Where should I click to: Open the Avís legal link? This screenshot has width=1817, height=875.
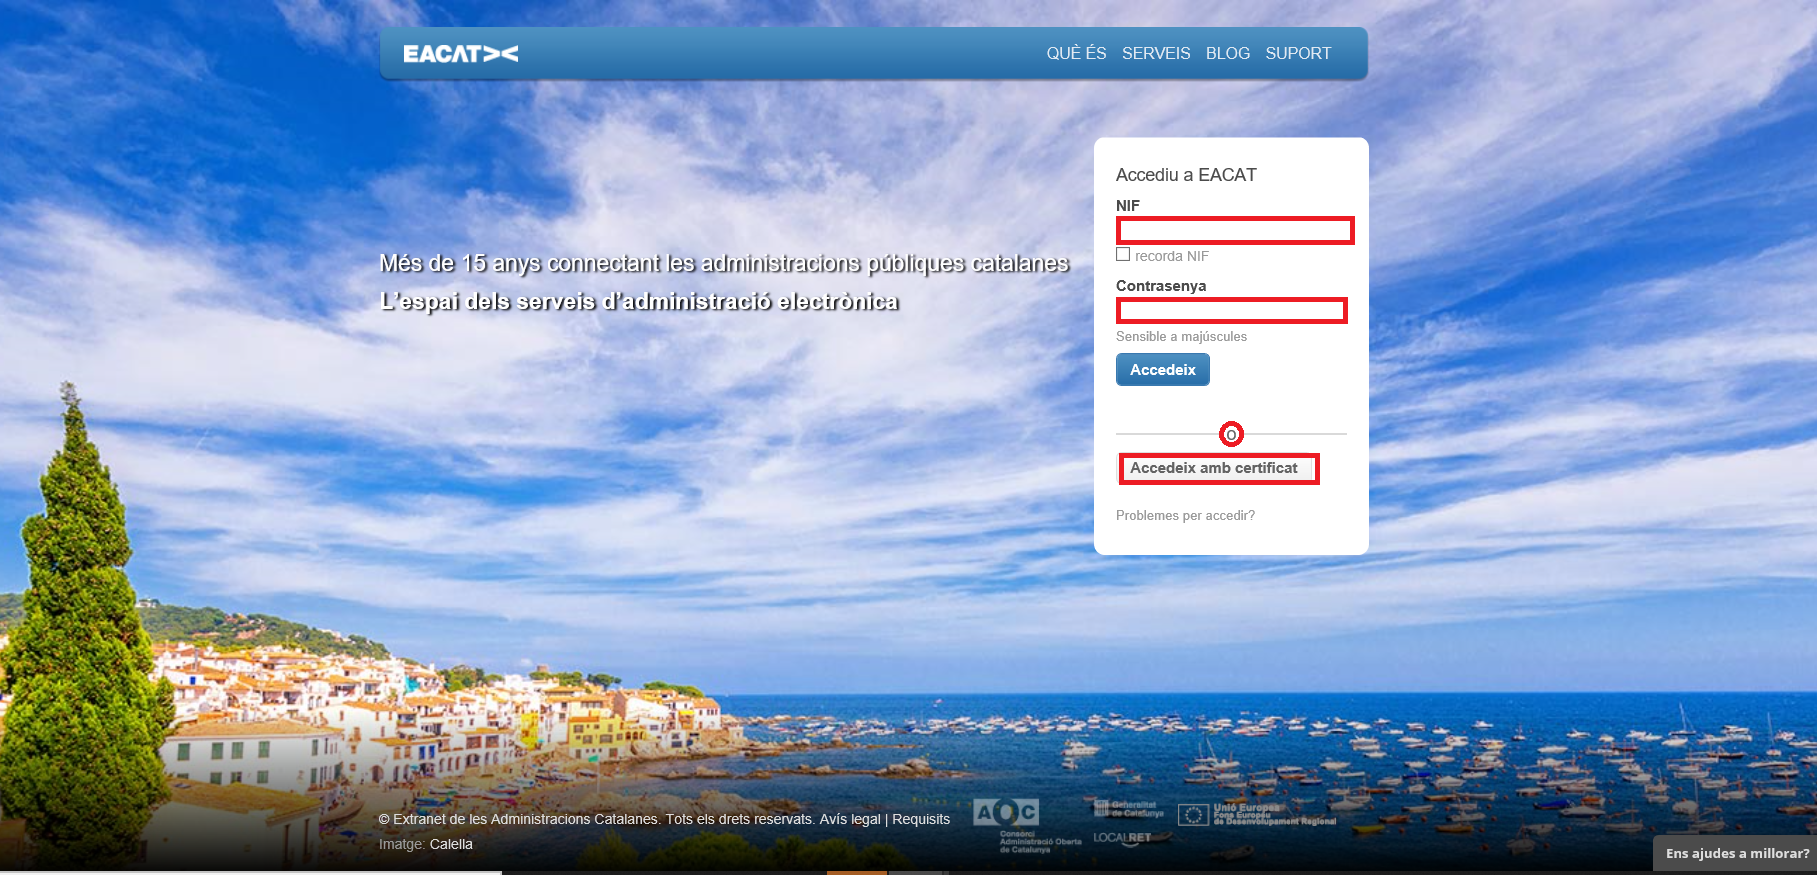(x=850, y=819)
